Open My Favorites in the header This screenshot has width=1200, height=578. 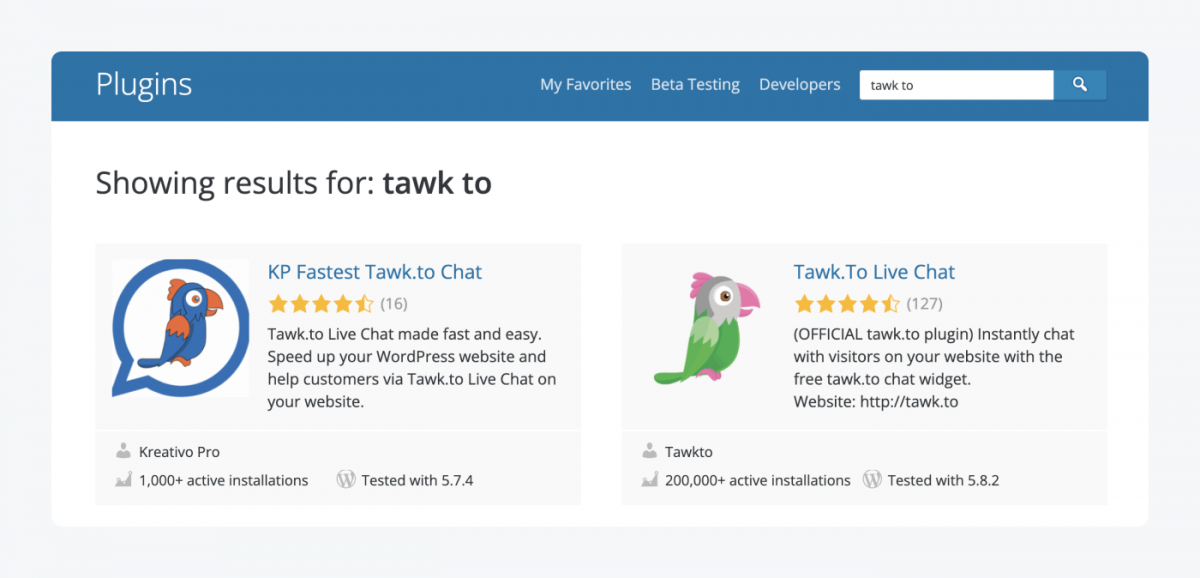click(586, 85)
